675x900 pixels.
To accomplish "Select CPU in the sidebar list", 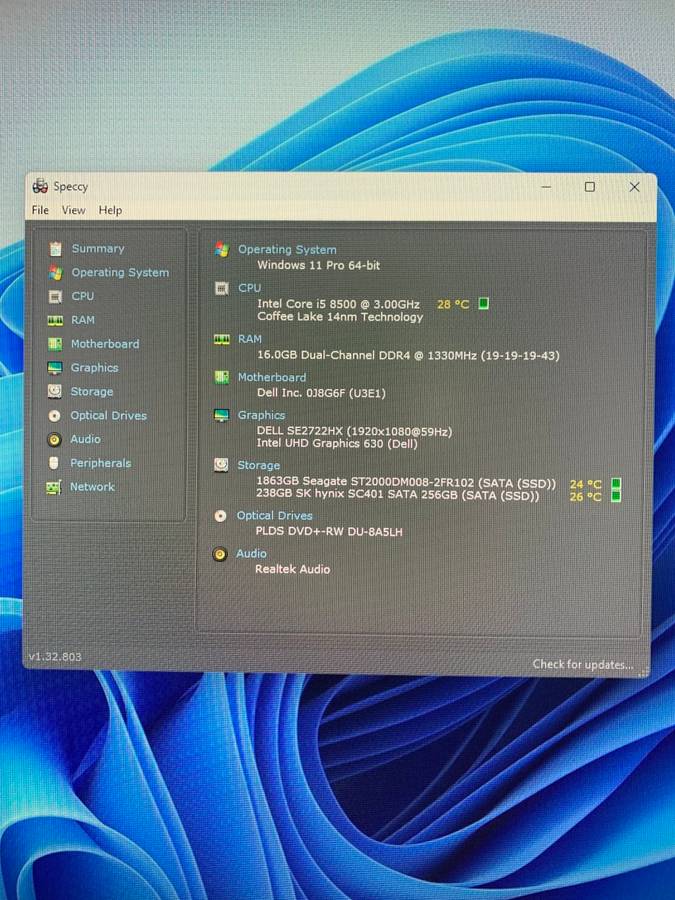I will 83,296.
